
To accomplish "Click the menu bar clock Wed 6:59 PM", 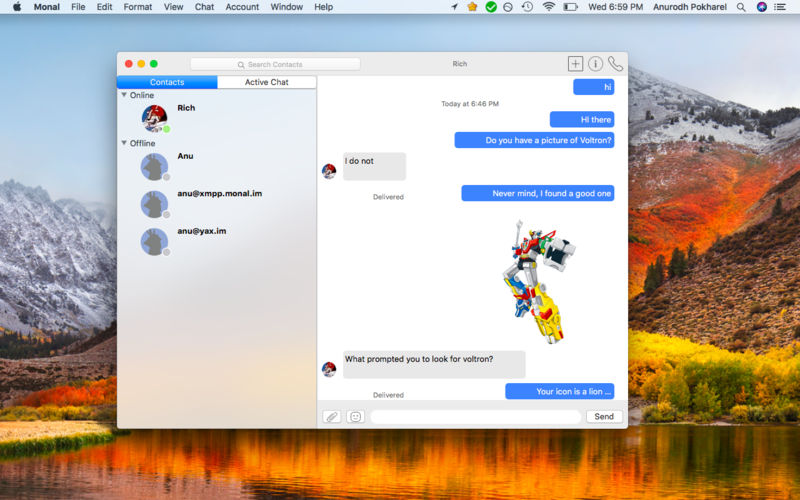I will click(615, 7).
